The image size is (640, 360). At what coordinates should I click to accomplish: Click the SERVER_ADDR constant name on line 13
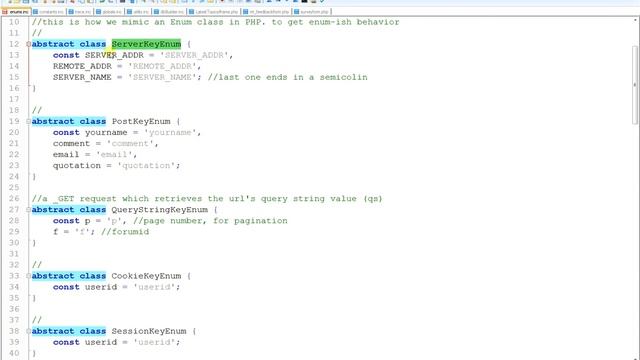[x=114, y=55]
